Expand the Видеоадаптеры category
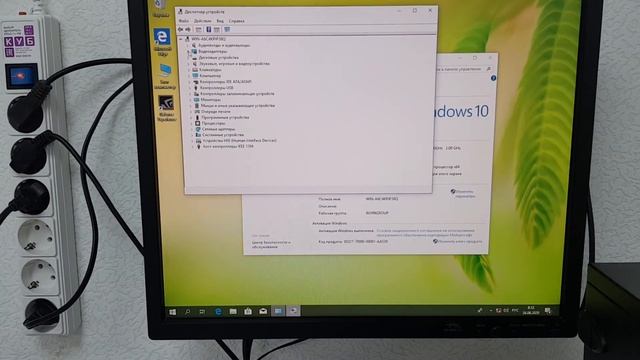This screenshot has height=360, width=640. click(x=189, y=52)
